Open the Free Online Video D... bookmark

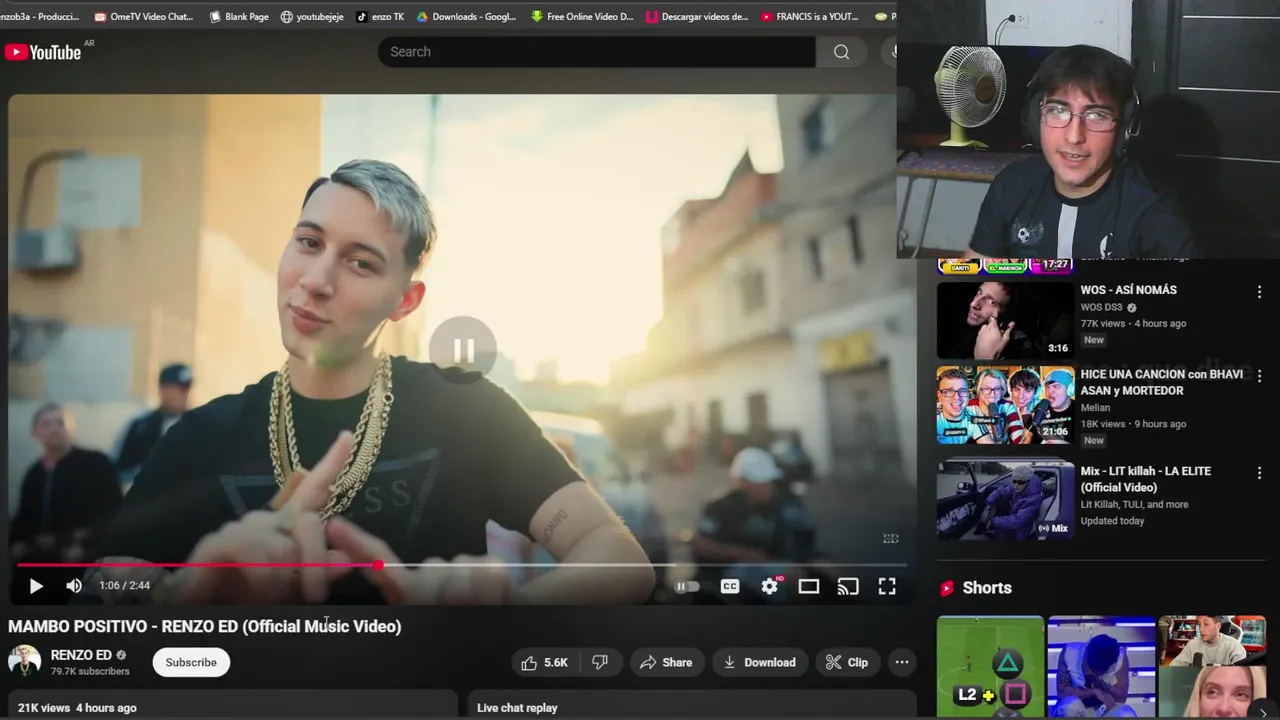[x=583, y=17]
